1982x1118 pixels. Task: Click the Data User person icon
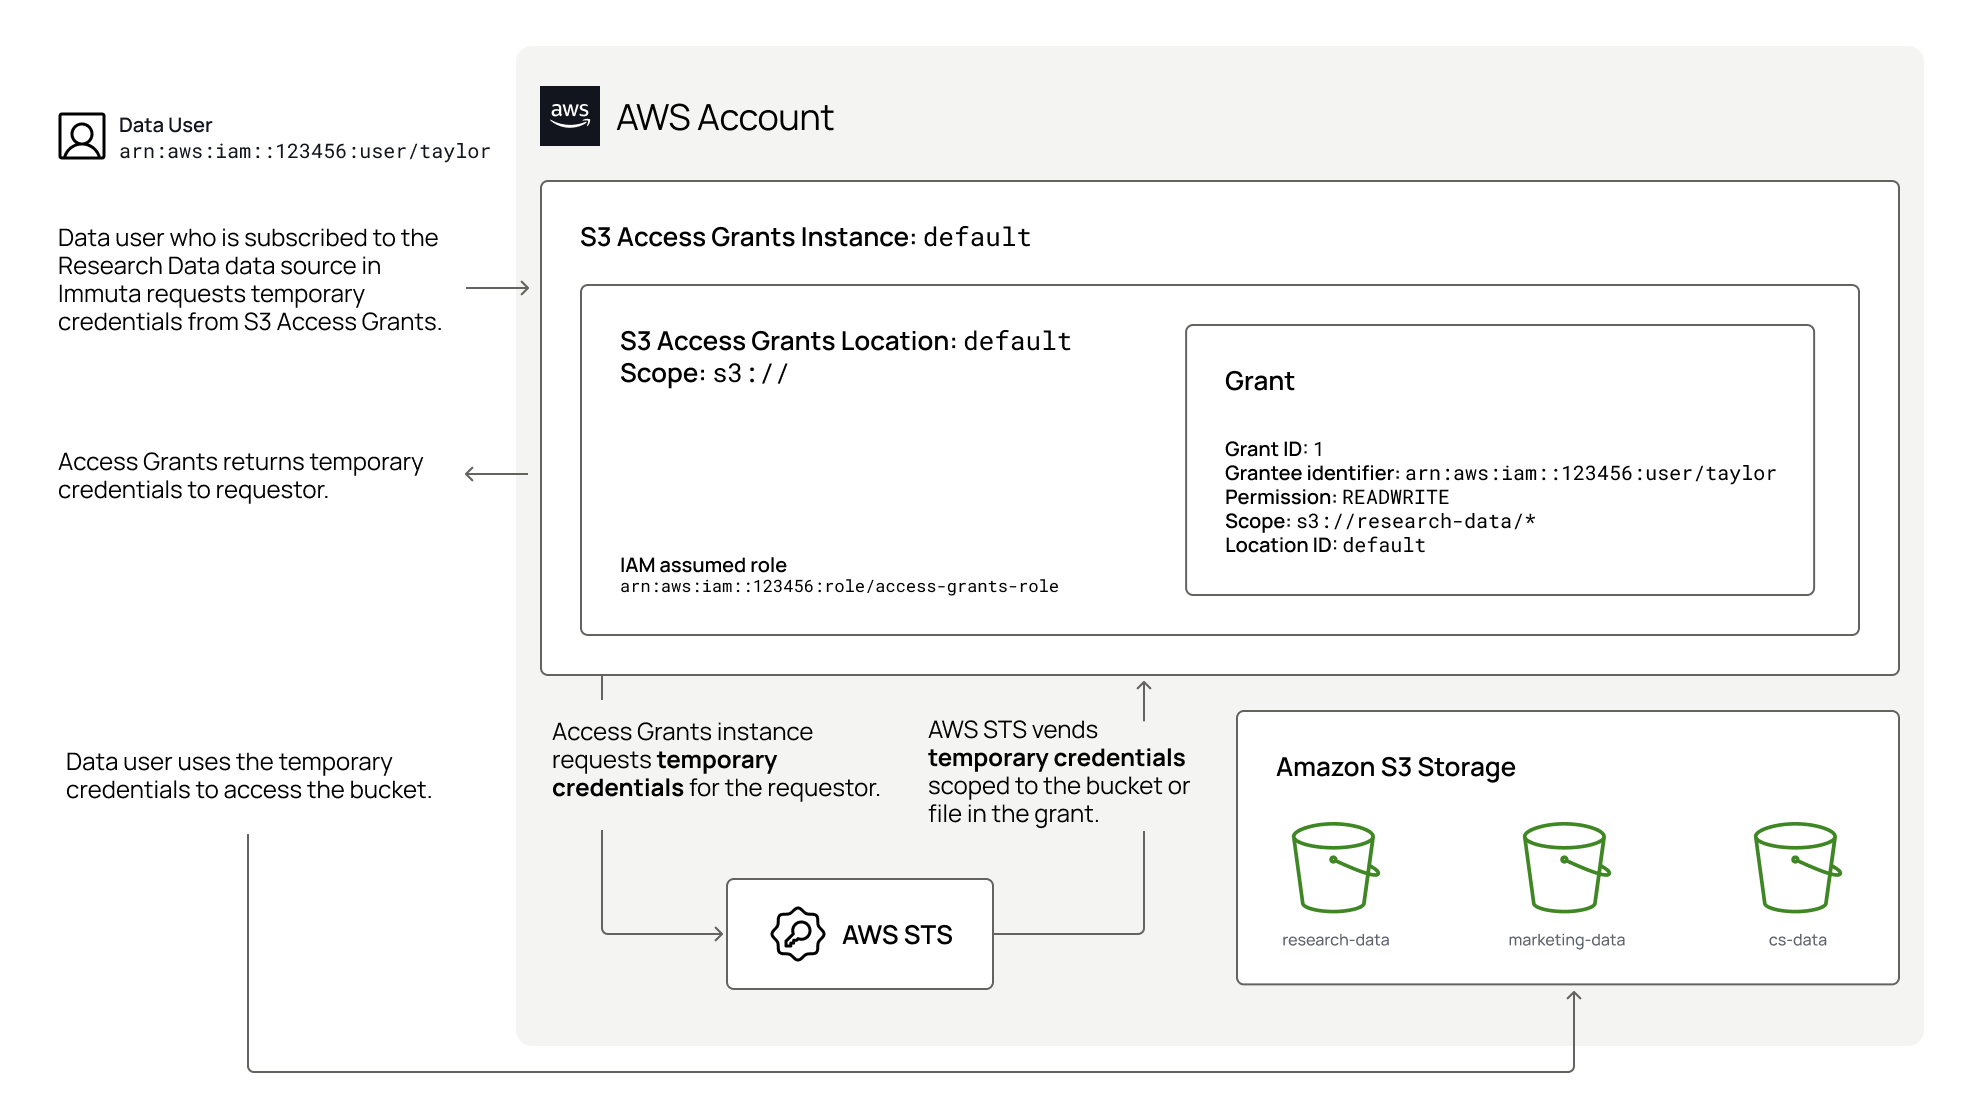click(x=82, y=136)
